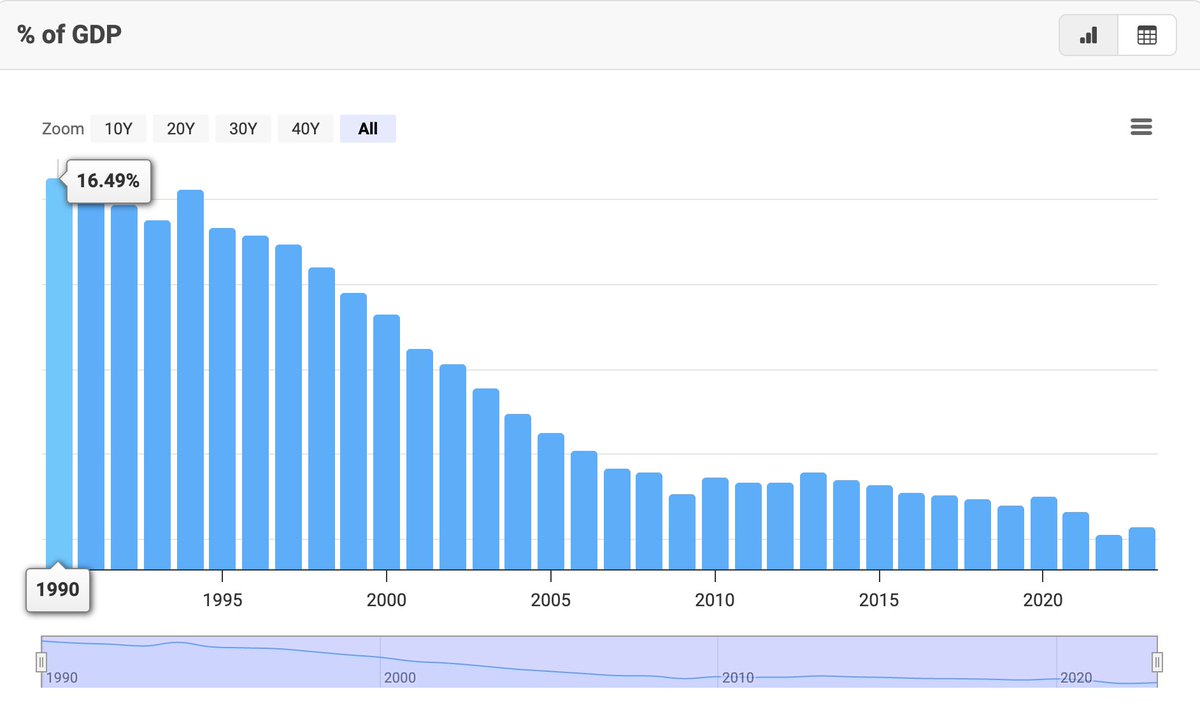Click the 1990 axis tooltip label
The width and height of the screenshot is (1200, 703).
pos(58,590)
